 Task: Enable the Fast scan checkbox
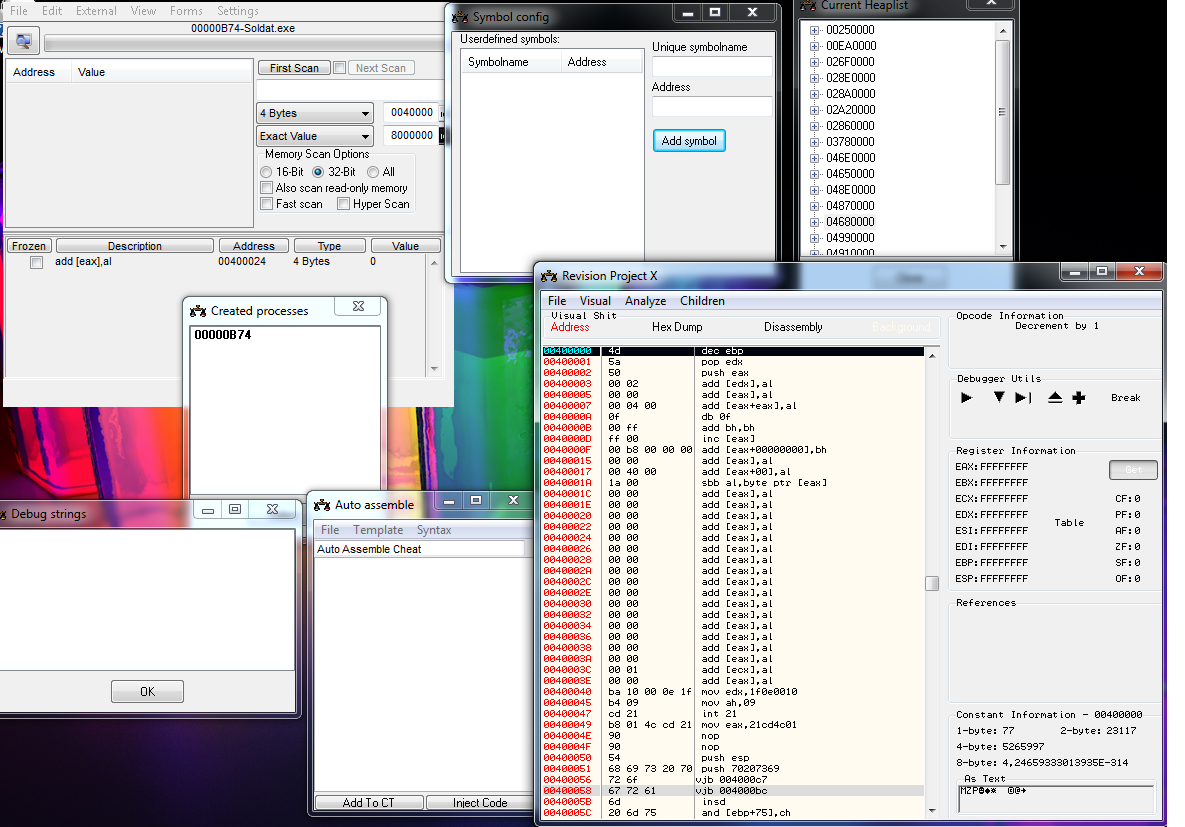(266, 204)
